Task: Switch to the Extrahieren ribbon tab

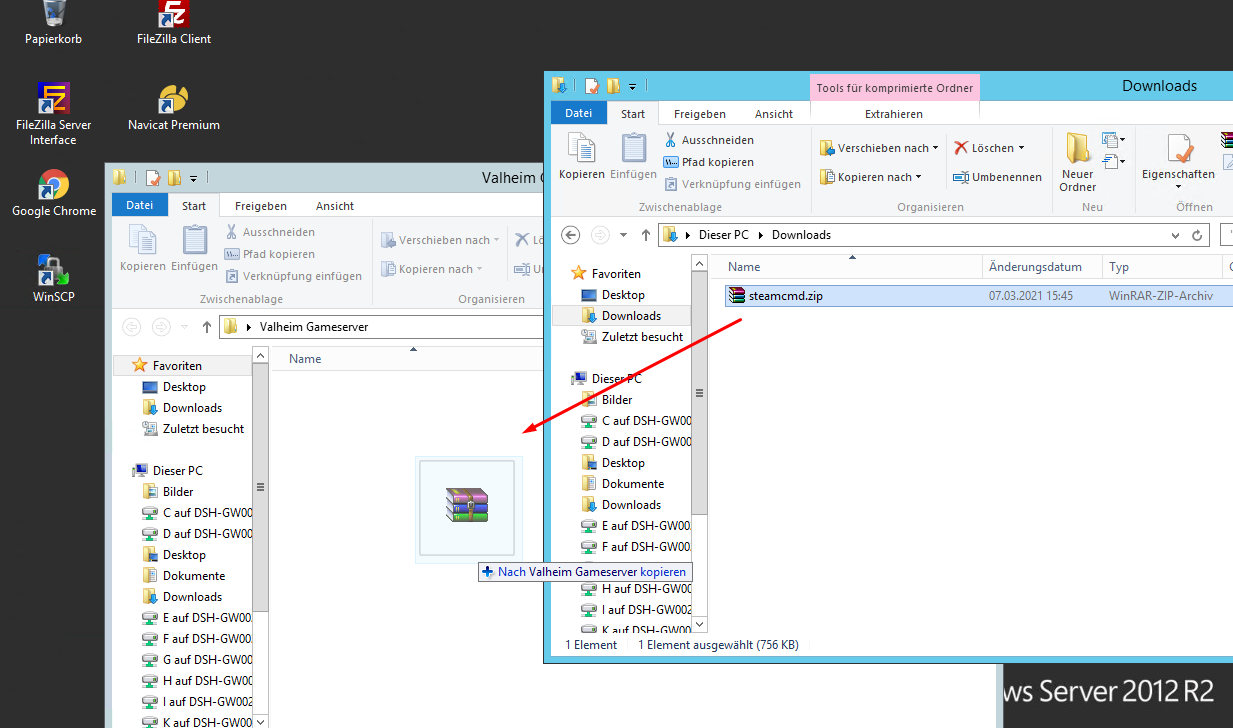Action: coord(893,114)
